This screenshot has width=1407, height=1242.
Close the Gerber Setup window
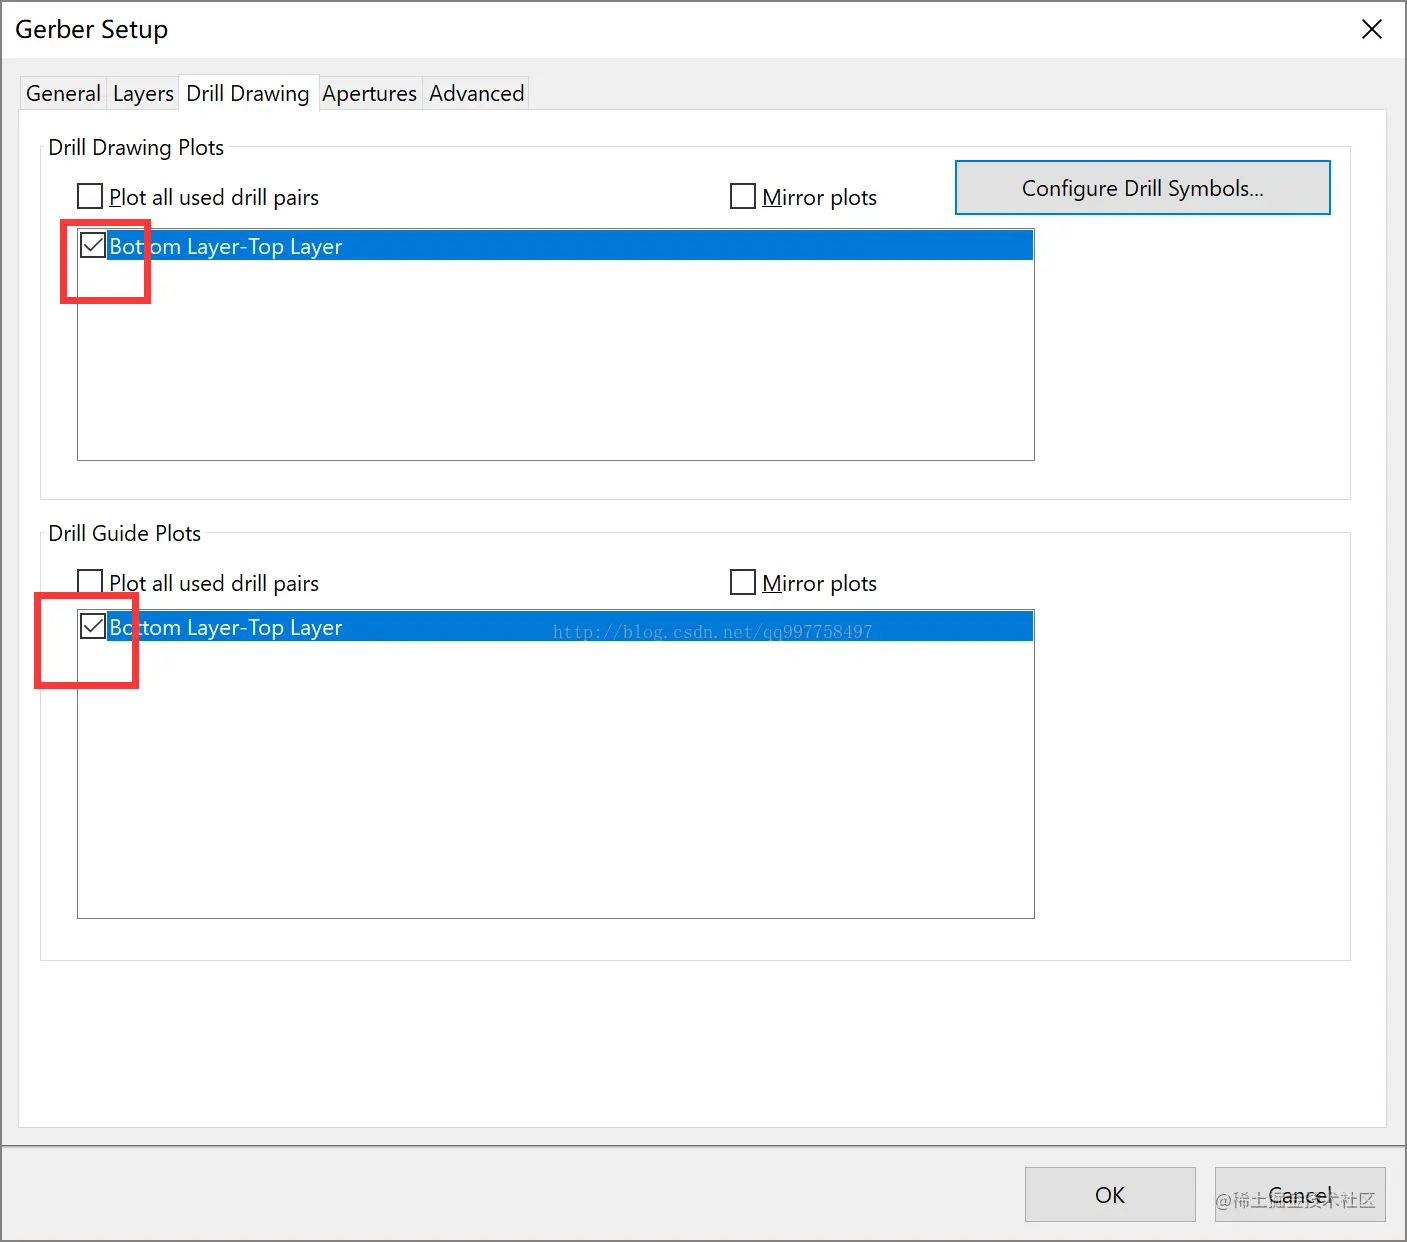pyautogui.click(x=1372, y=29)
